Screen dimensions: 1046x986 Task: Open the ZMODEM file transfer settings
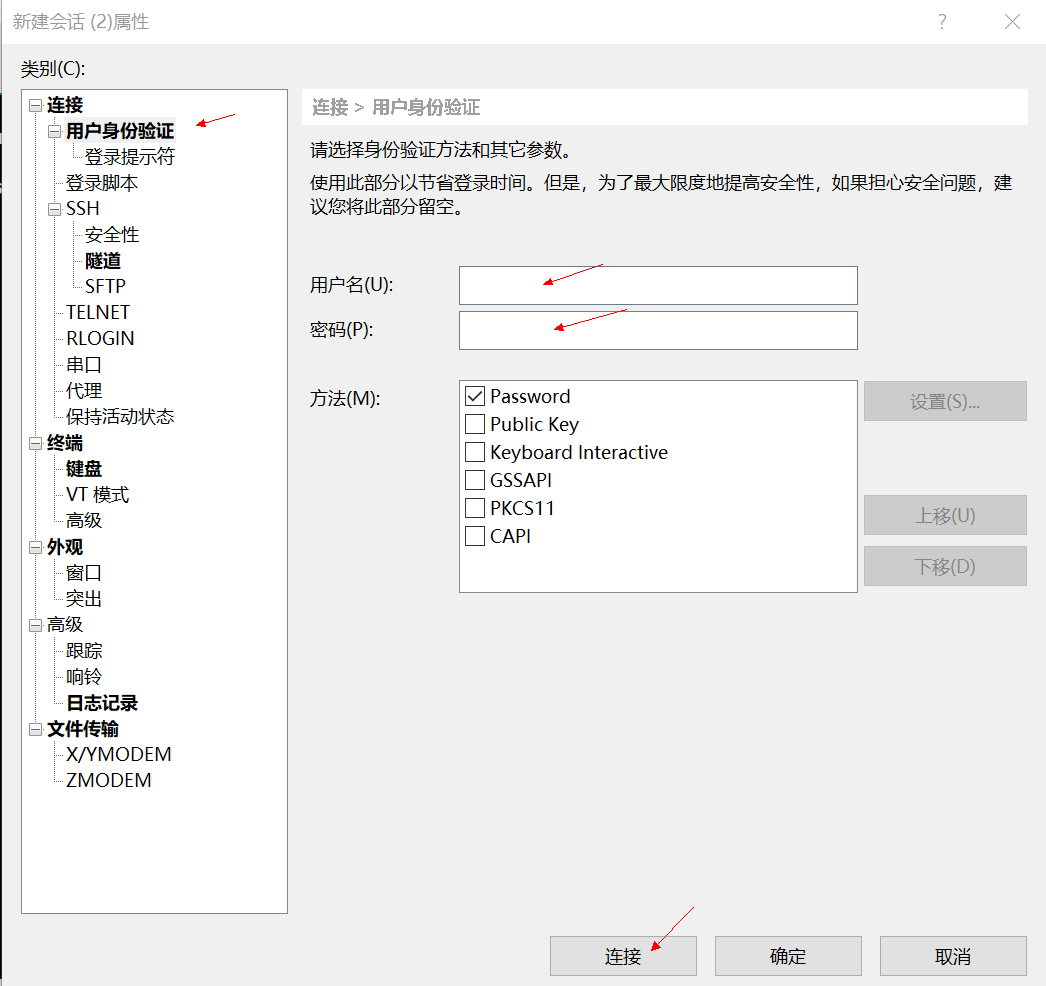click(x=106, y=780)
